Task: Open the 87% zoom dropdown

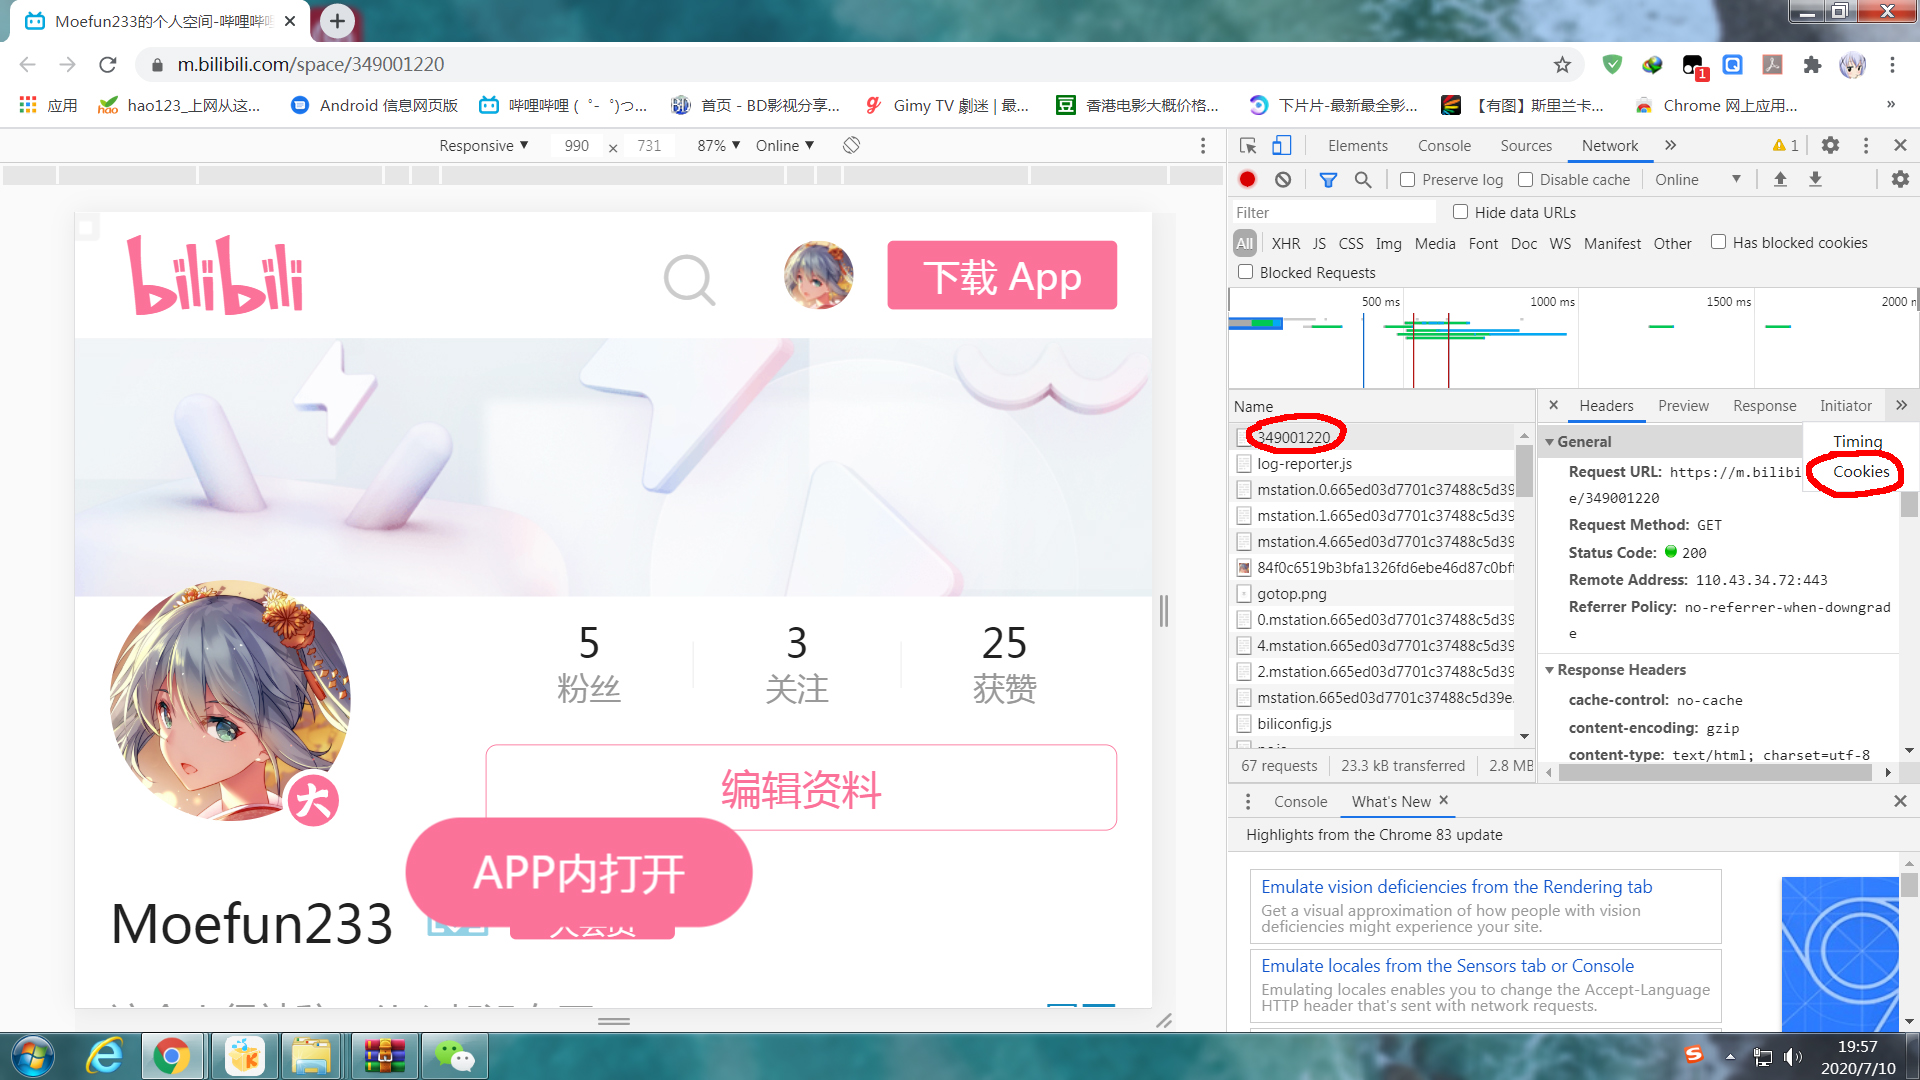Action: (719, 146)
